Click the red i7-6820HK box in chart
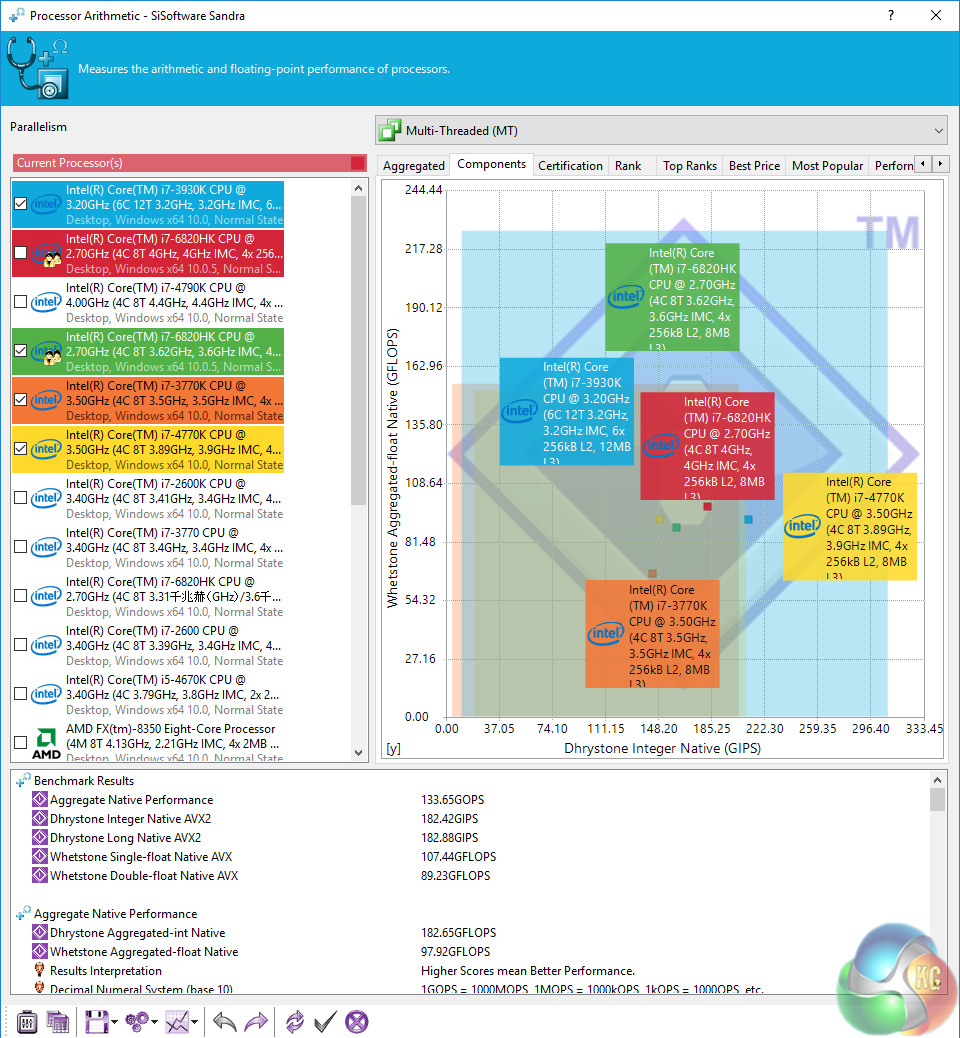This screenshot has height=1038, width=960. (x=707, y=446)
